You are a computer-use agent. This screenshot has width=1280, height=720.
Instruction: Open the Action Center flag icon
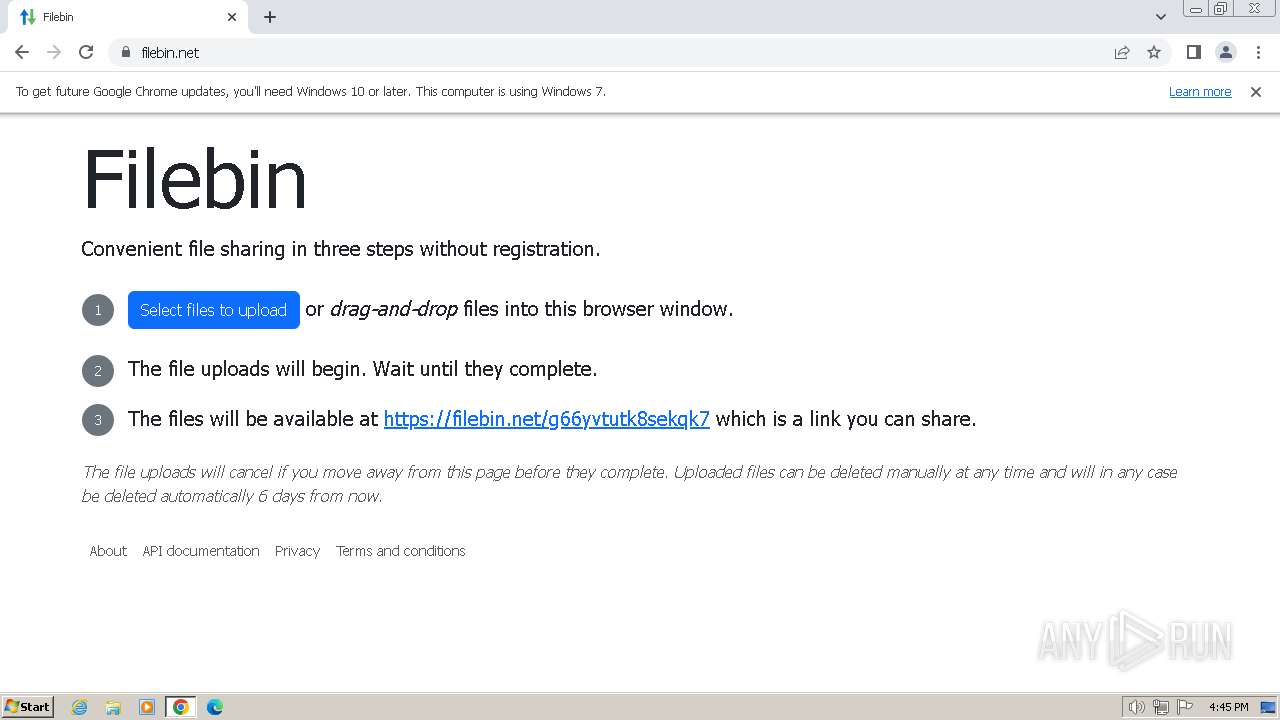pos(1185,707)
